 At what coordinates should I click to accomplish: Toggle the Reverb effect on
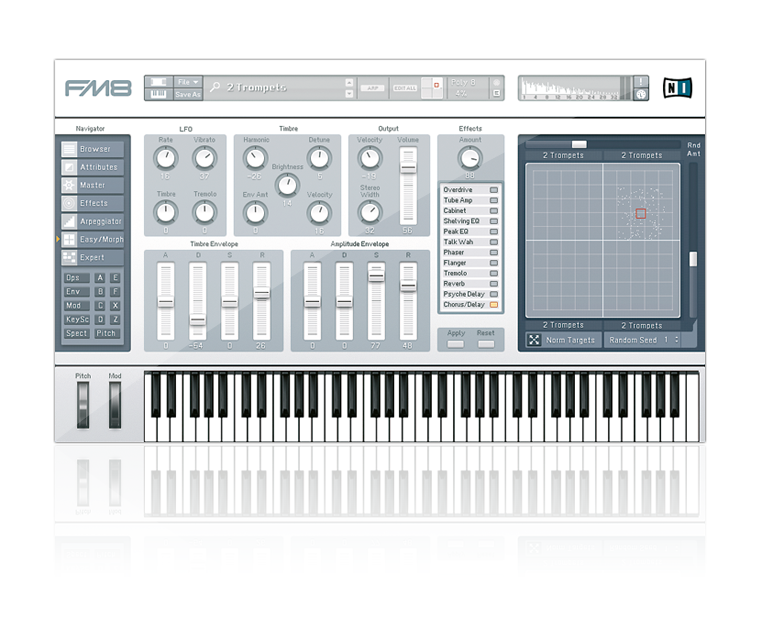click(x=493, y=284)
